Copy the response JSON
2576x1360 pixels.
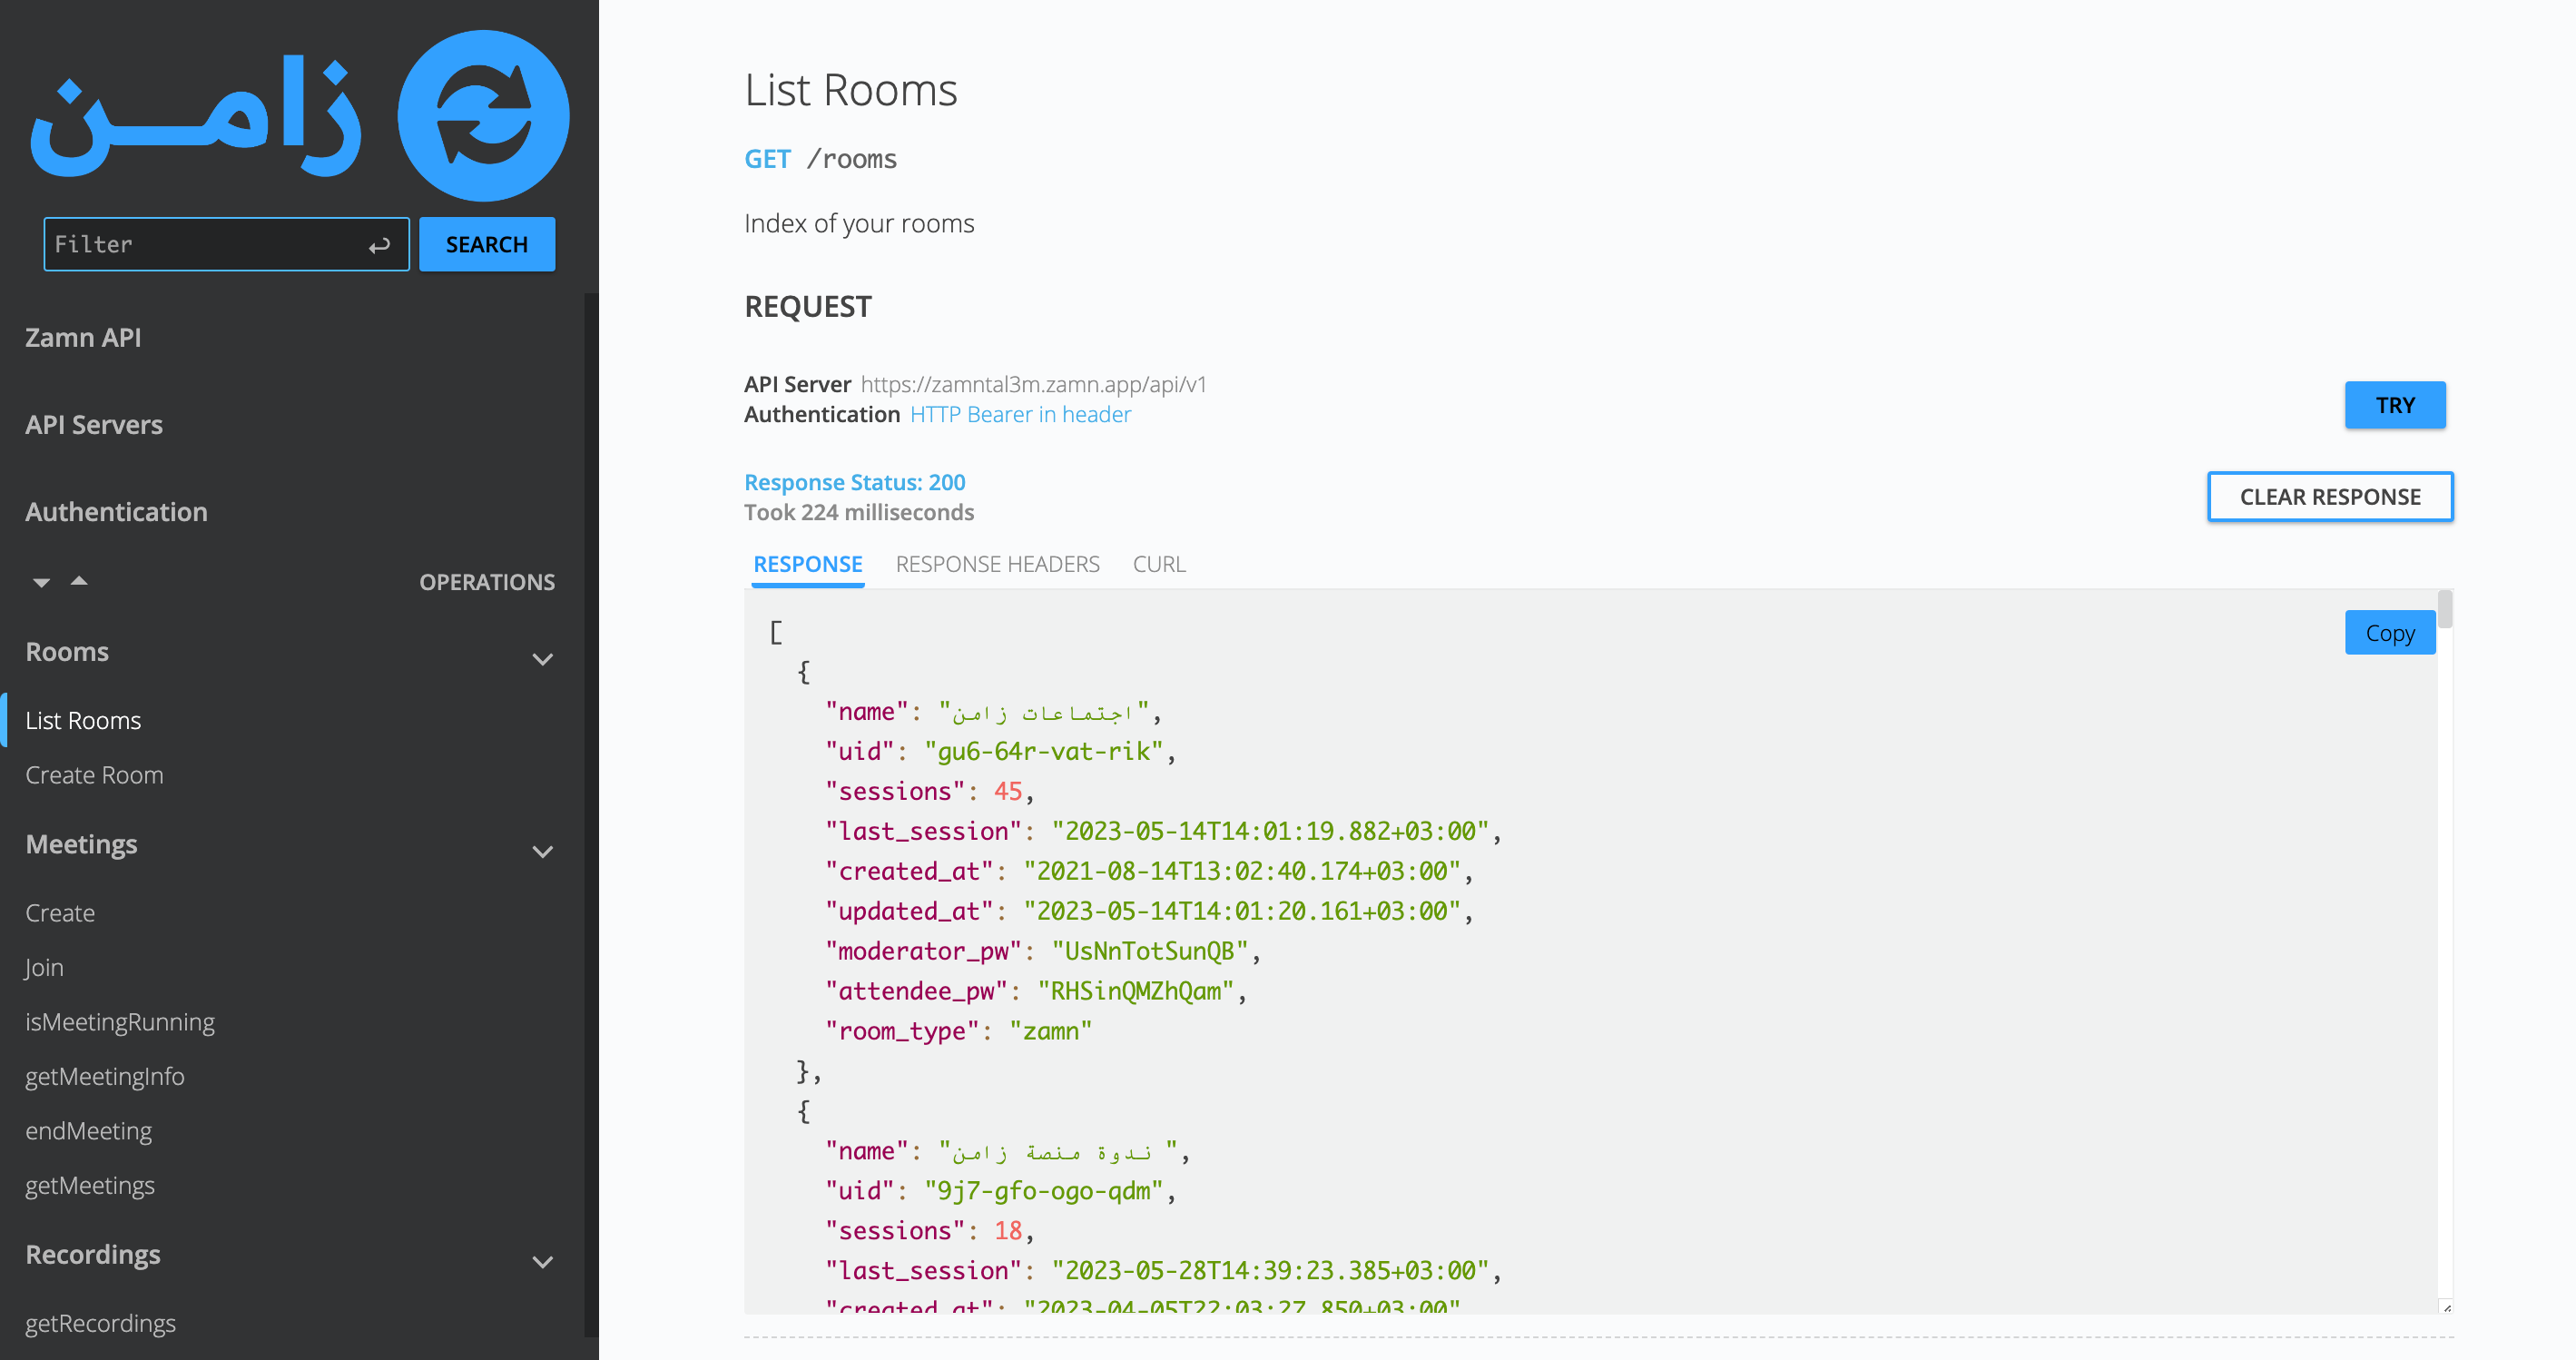tap(2390, 633)
